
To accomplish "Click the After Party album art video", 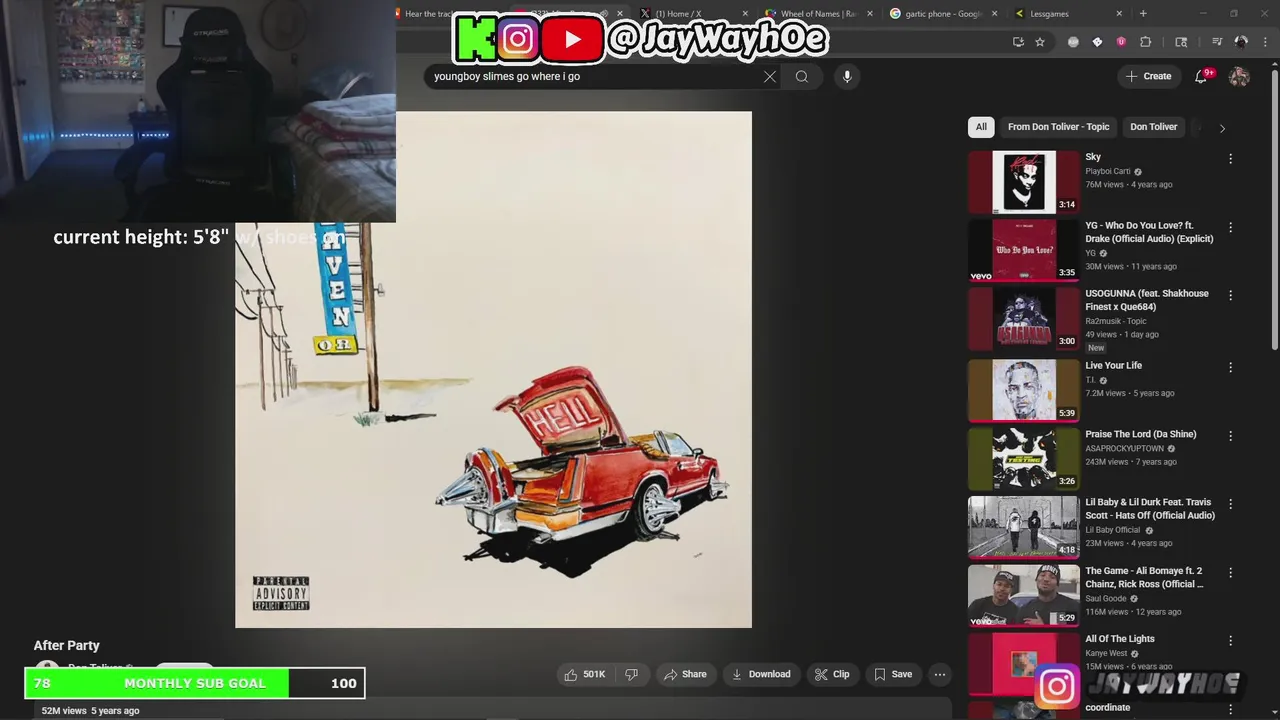I will pyautogui.click(x=493, y=370).
